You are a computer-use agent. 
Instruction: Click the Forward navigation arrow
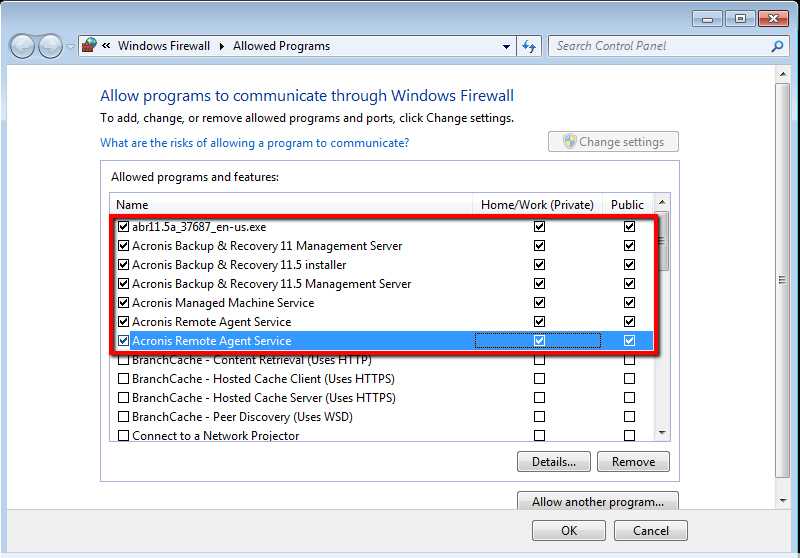click(x=51, y=46)
